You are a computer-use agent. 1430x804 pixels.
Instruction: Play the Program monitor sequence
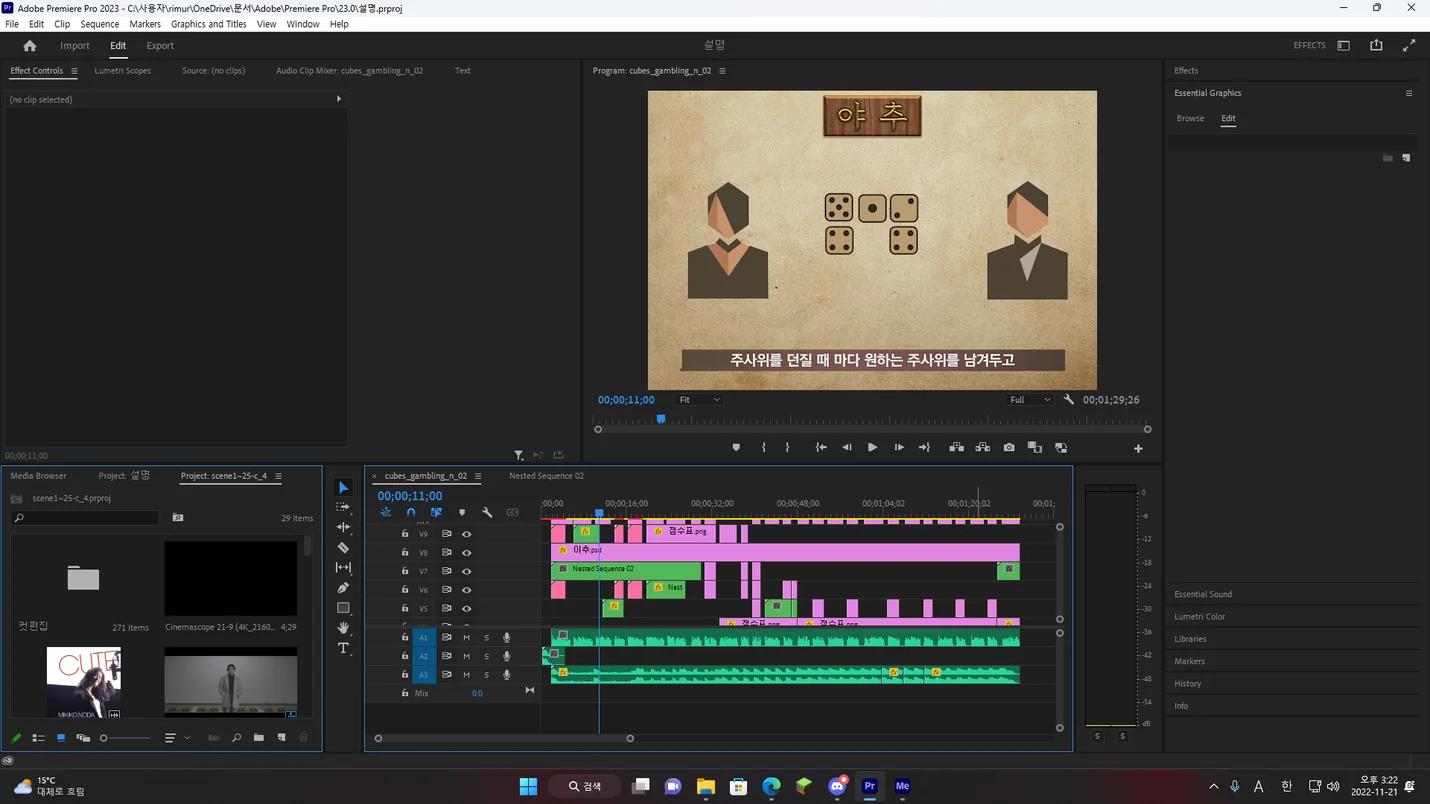(872, 447)
